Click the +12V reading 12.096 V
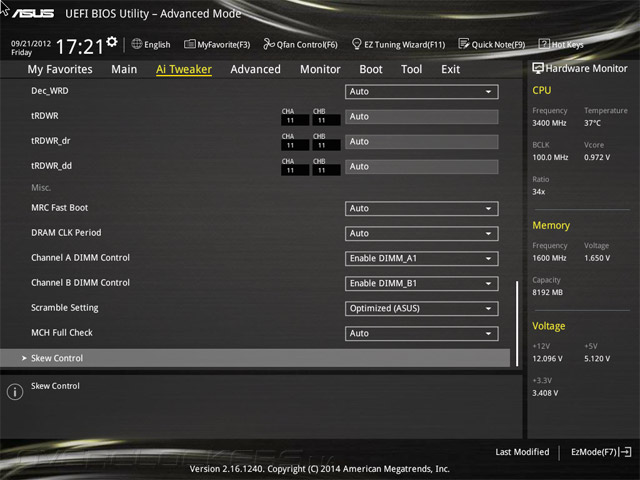The height and width of the screenshot is (480, 640). [547, 358]
